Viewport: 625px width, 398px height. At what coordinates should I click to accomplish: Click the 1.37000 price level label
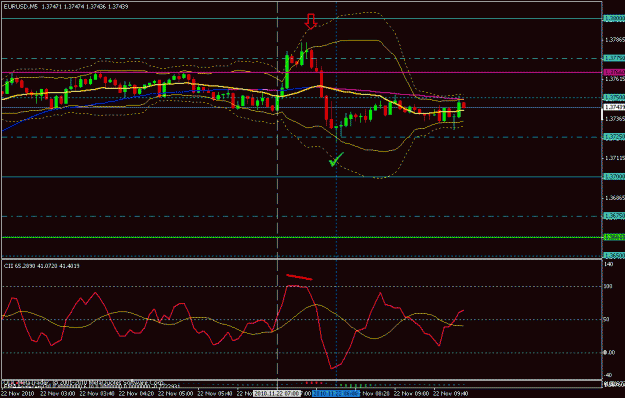pyautogui.click(x=614, y=176)
